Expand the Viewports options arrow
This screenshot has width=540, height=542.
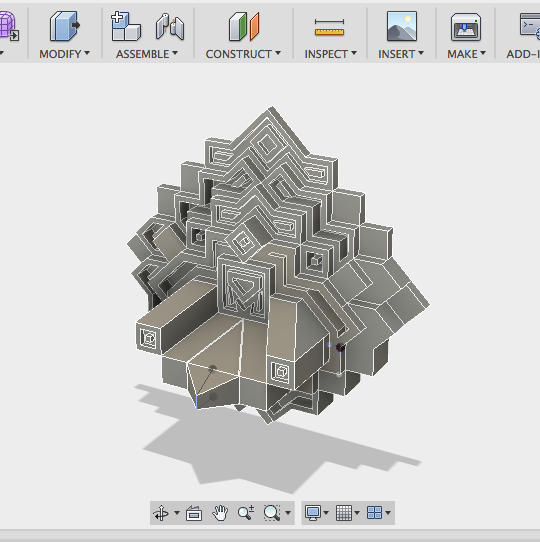pos(388,513)
